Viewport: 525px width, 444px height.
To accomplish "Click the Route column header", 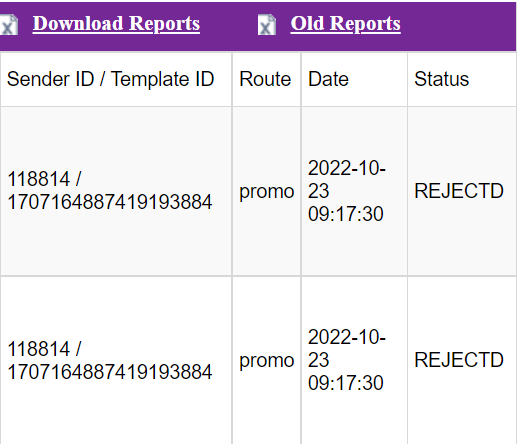I will click(265, 79).
